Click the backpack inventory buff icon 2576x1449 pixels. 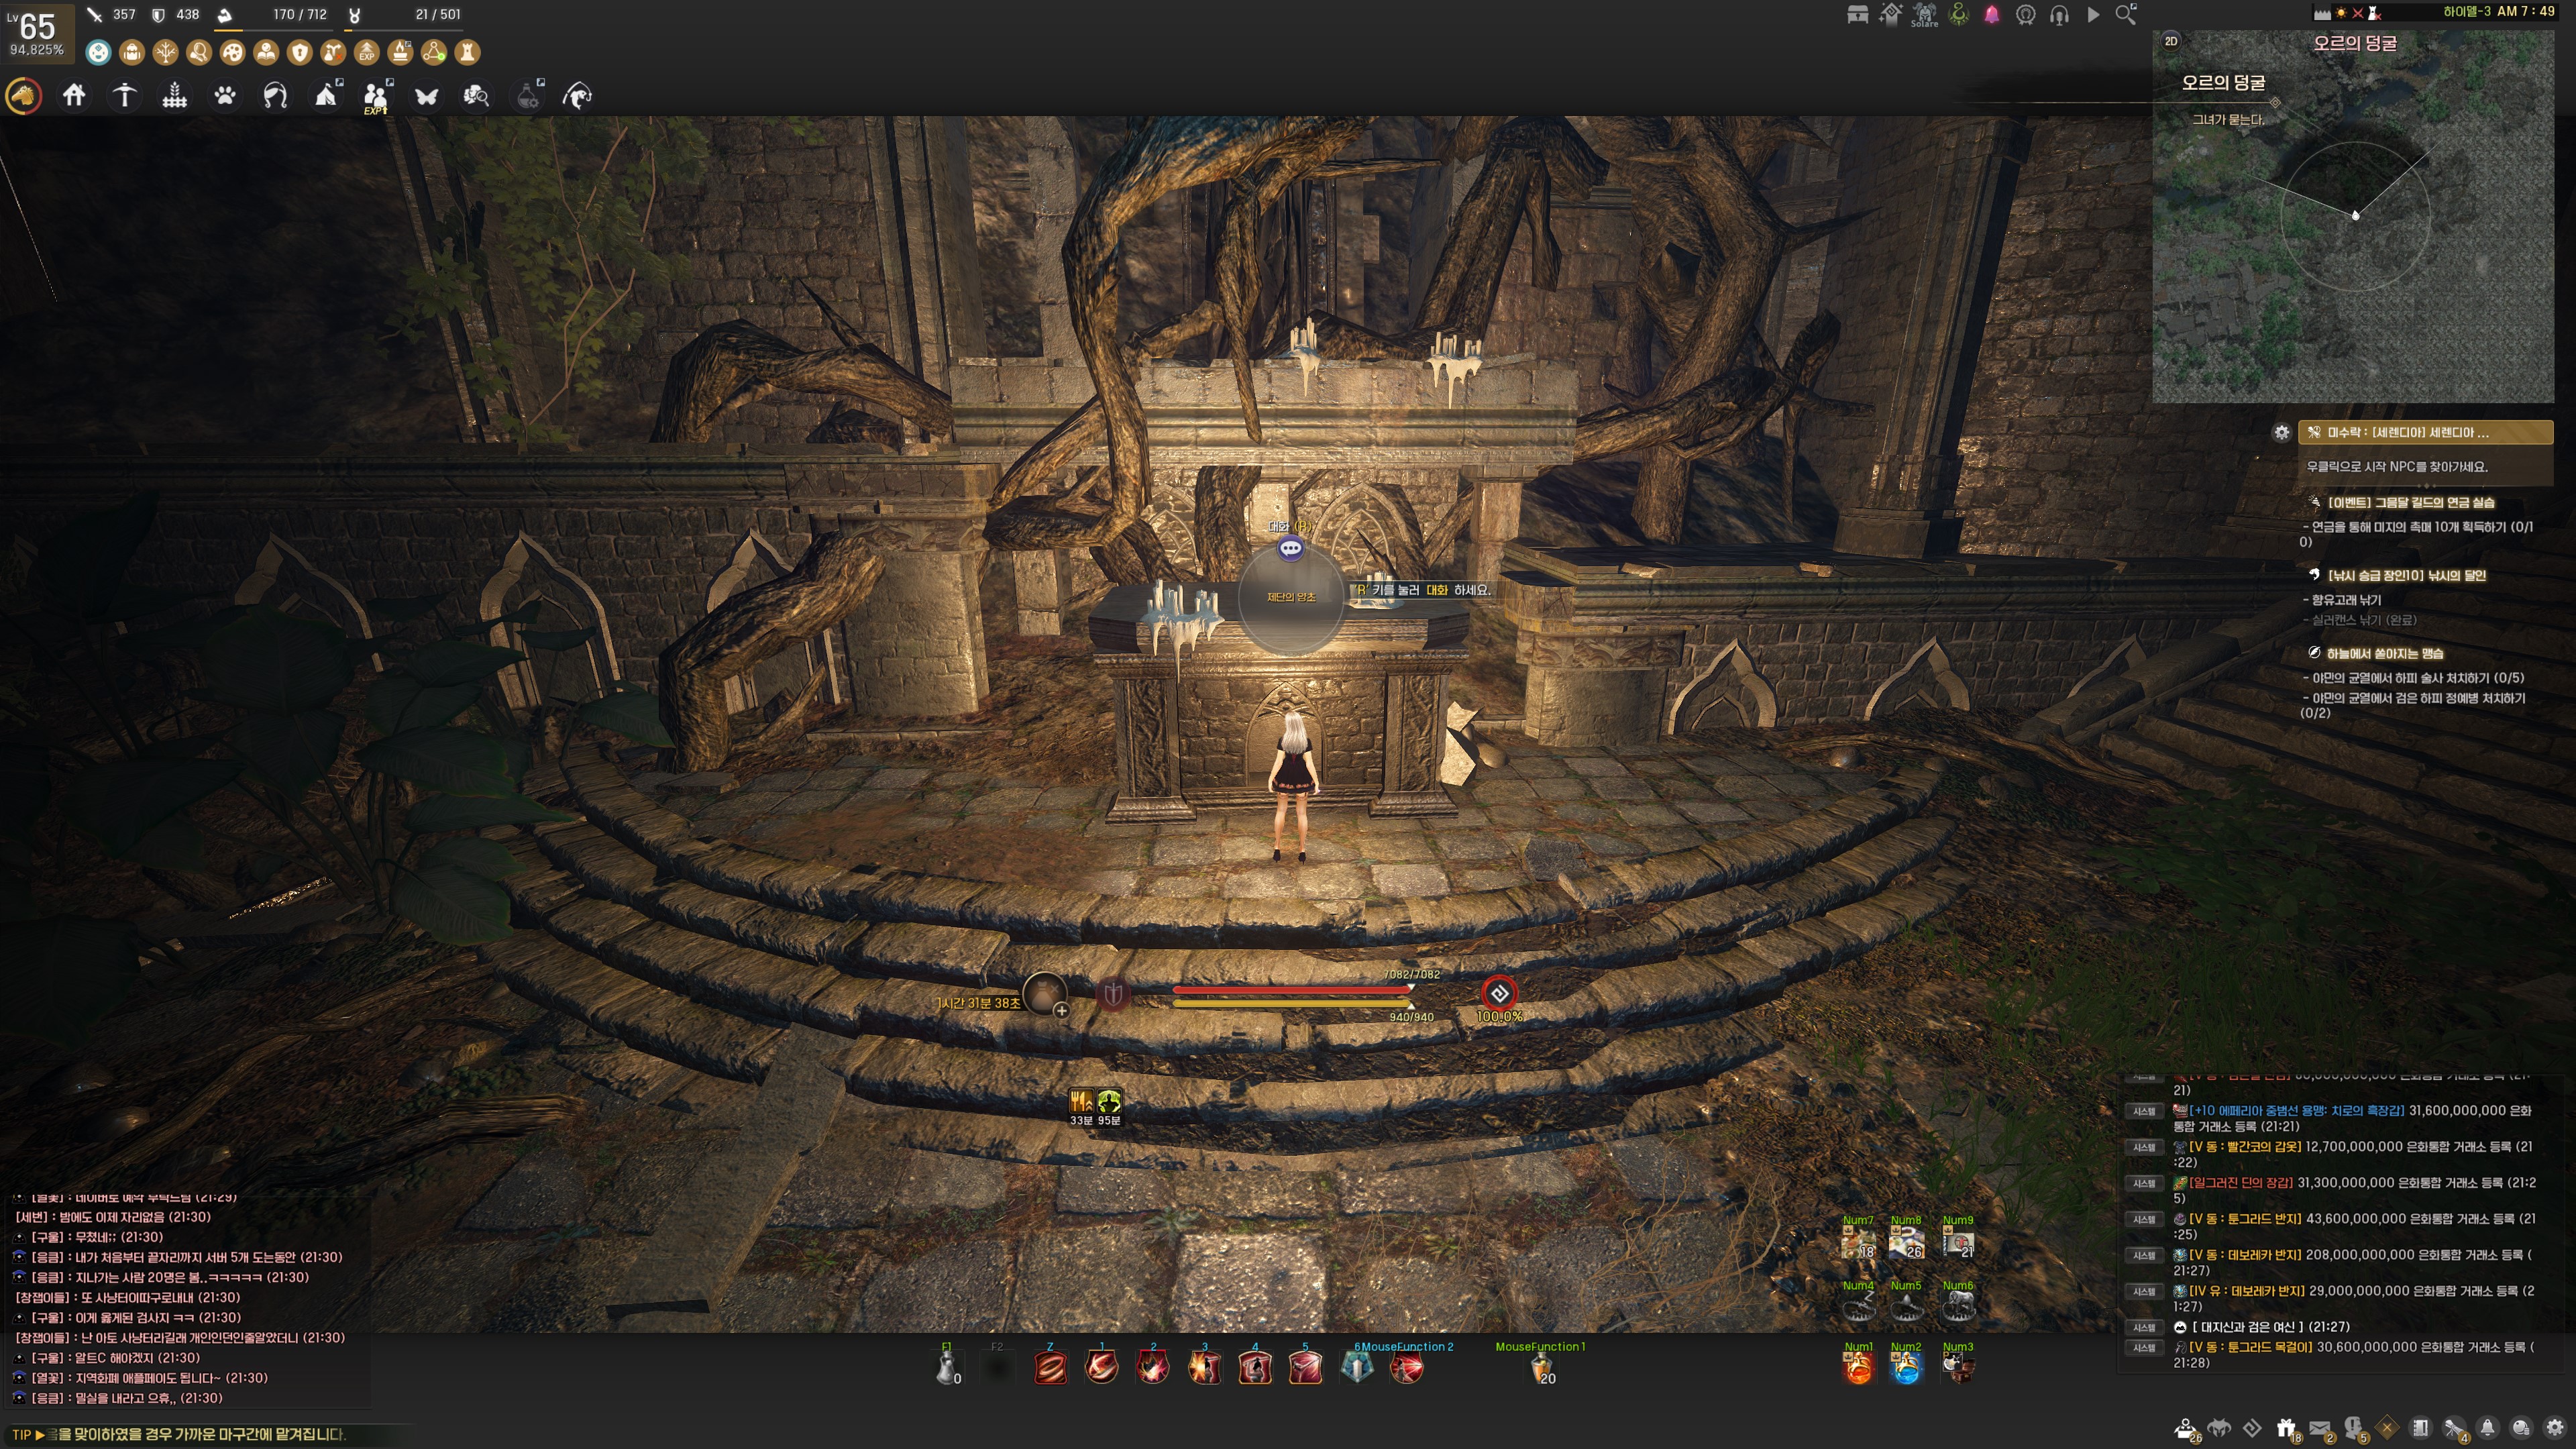(x=132, y=52)
